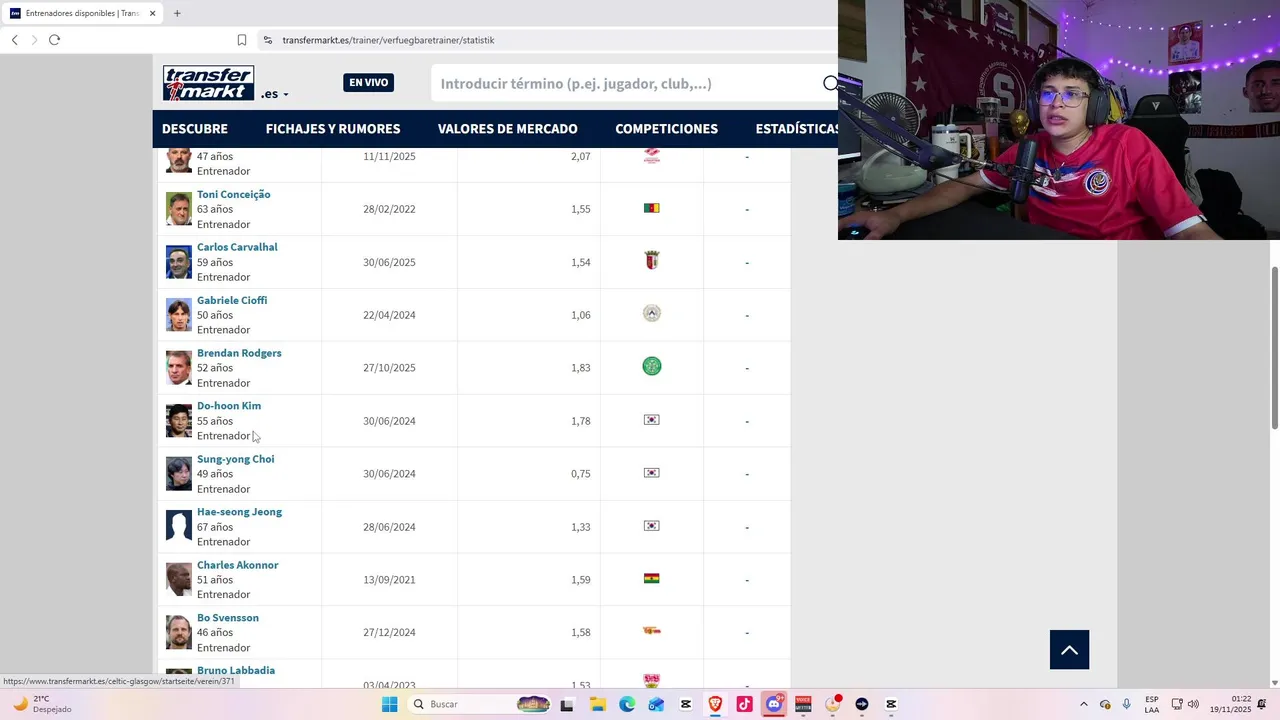Click the microphone icon in the system tray

click(x=1126, y=704)
